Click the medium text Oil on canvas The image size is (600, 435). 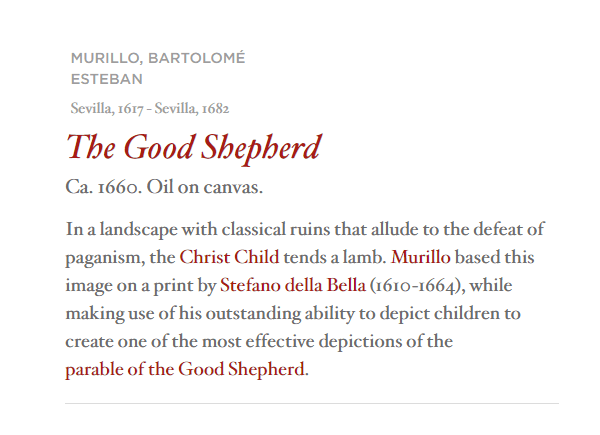pos(205,187)
